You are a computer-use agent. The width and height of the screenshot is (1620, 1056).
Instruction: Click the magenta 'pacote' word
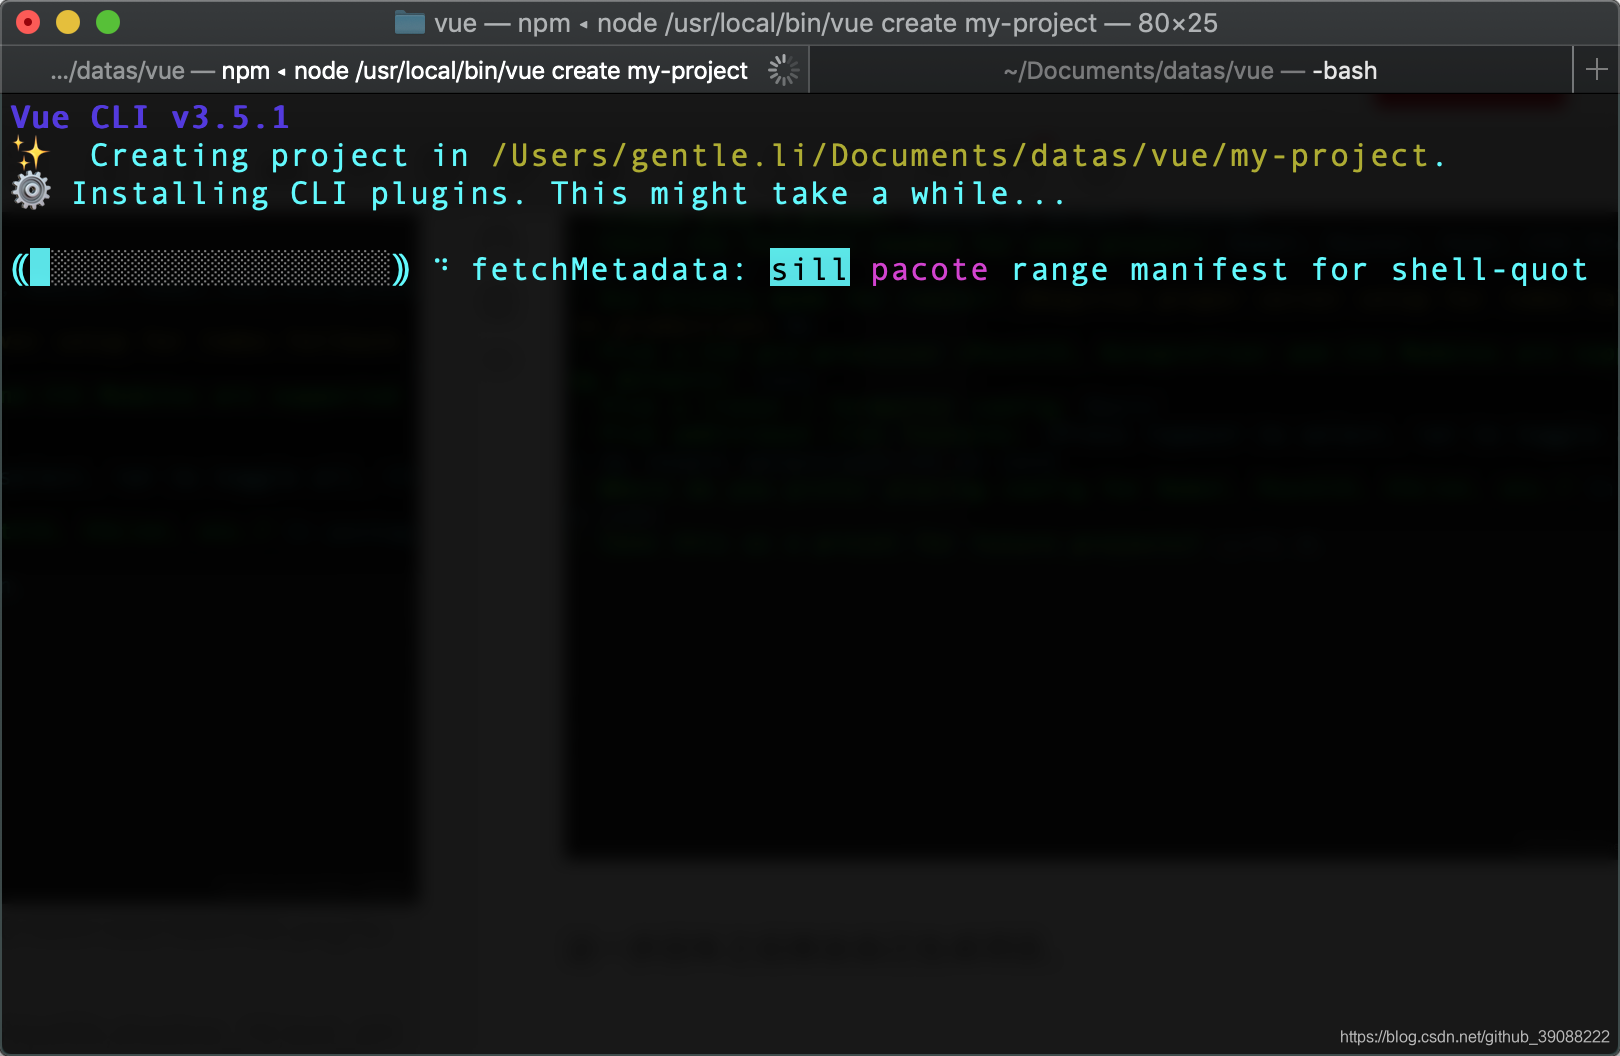point(930,270)
